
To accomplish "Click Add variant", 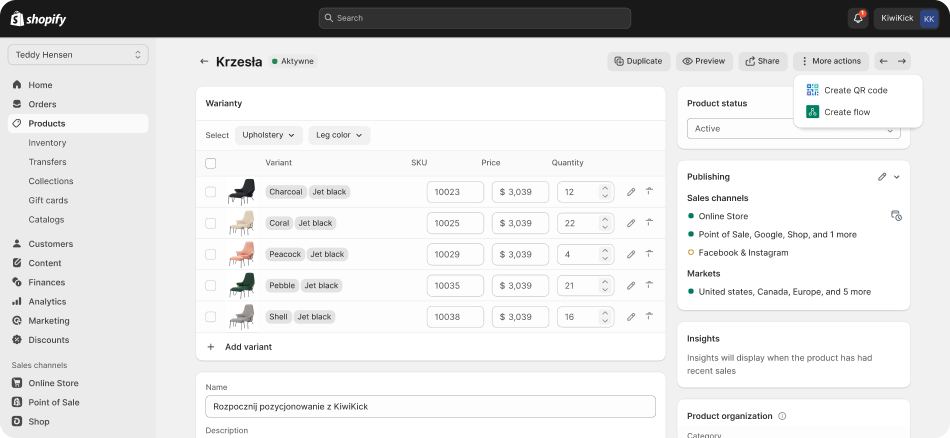I will pyautogui.click(x=239, y=347).
